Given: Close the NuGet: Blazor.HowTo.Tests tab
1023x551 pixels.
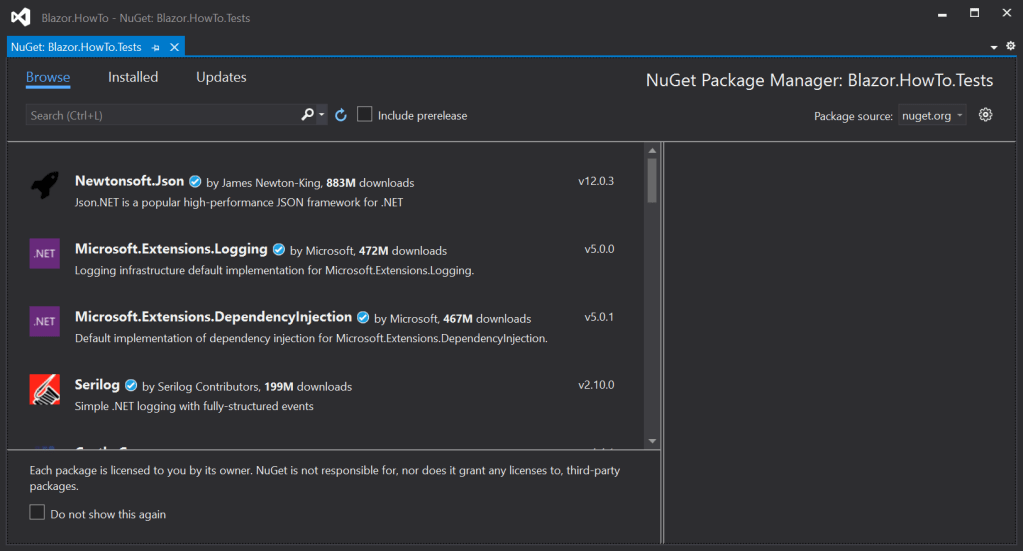Looking at the screenshot, I should (x=174, y=47).
